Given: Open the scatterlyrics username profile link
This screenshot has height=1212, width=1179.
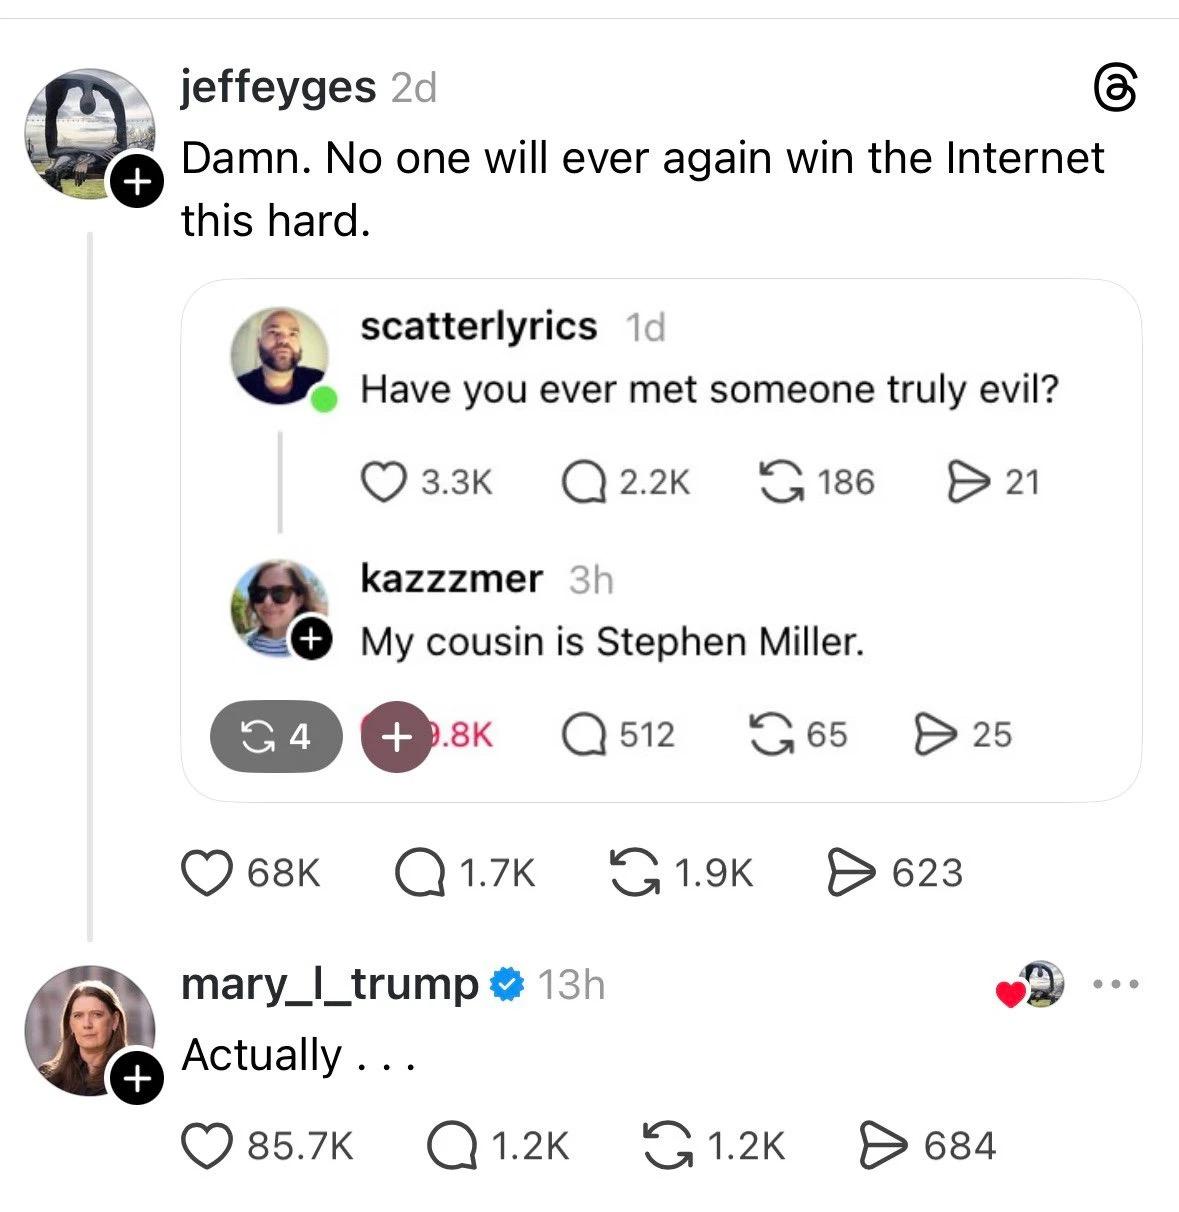Looking at the screenshot, I should pyautogui.click(x=478, y=326).
